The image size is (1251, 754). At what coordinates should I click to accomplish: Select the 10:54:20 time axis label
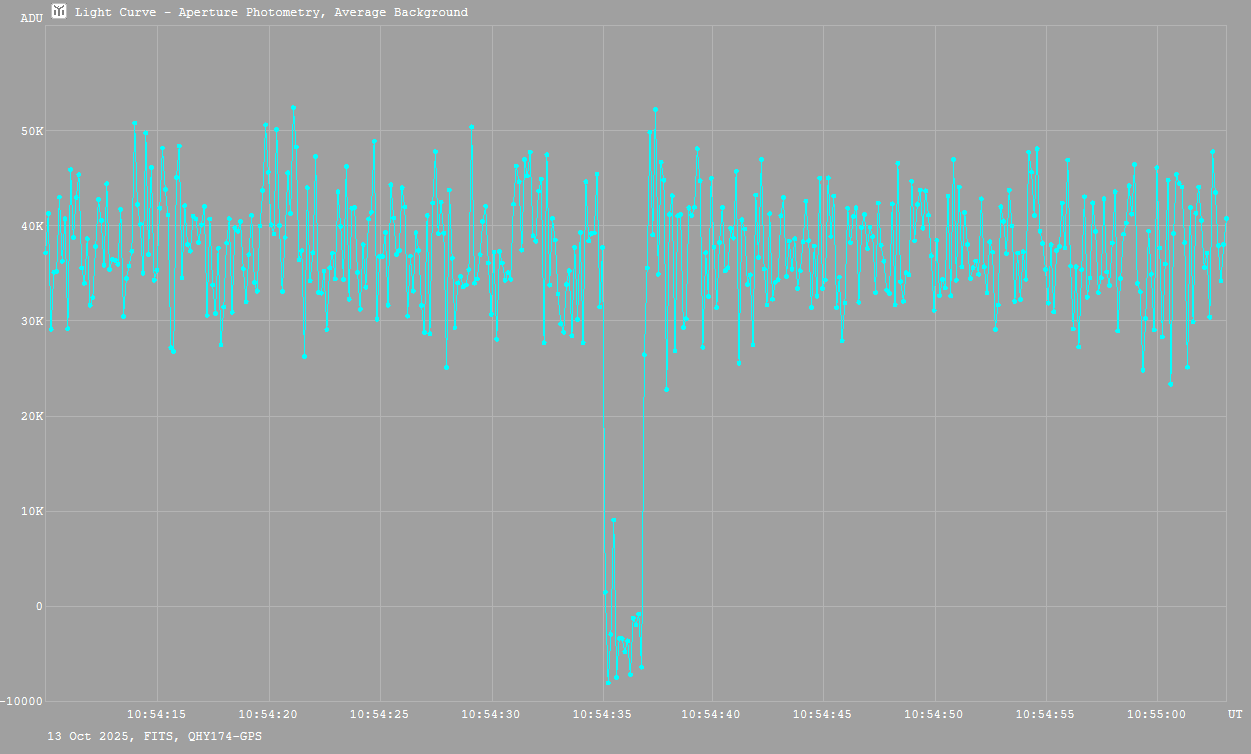pyautogui.click(x=267, y=714)
